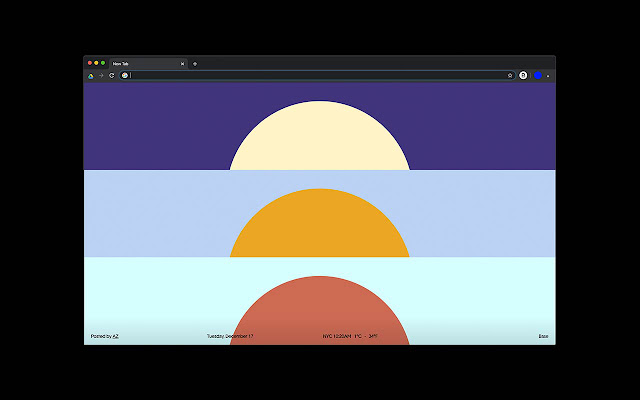Open the white circular extension icon

523,76
